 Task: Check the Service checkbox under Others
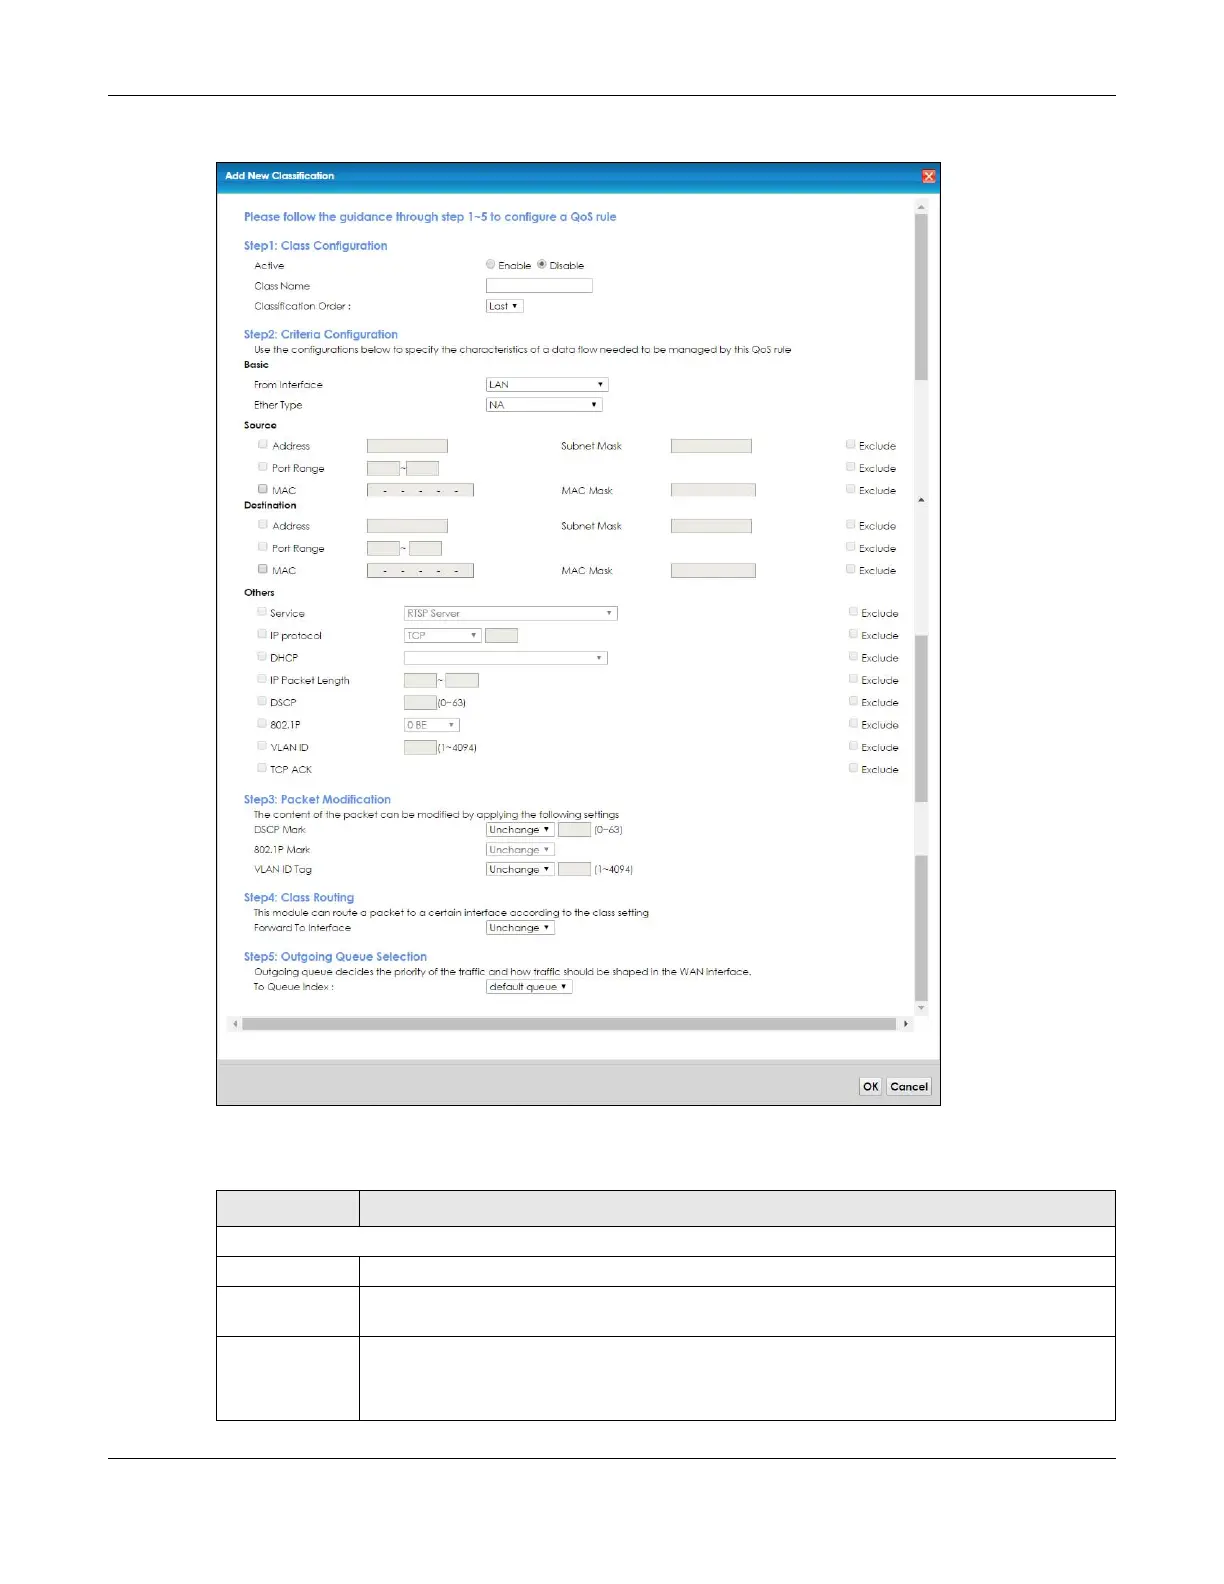(x=261, y=612)
